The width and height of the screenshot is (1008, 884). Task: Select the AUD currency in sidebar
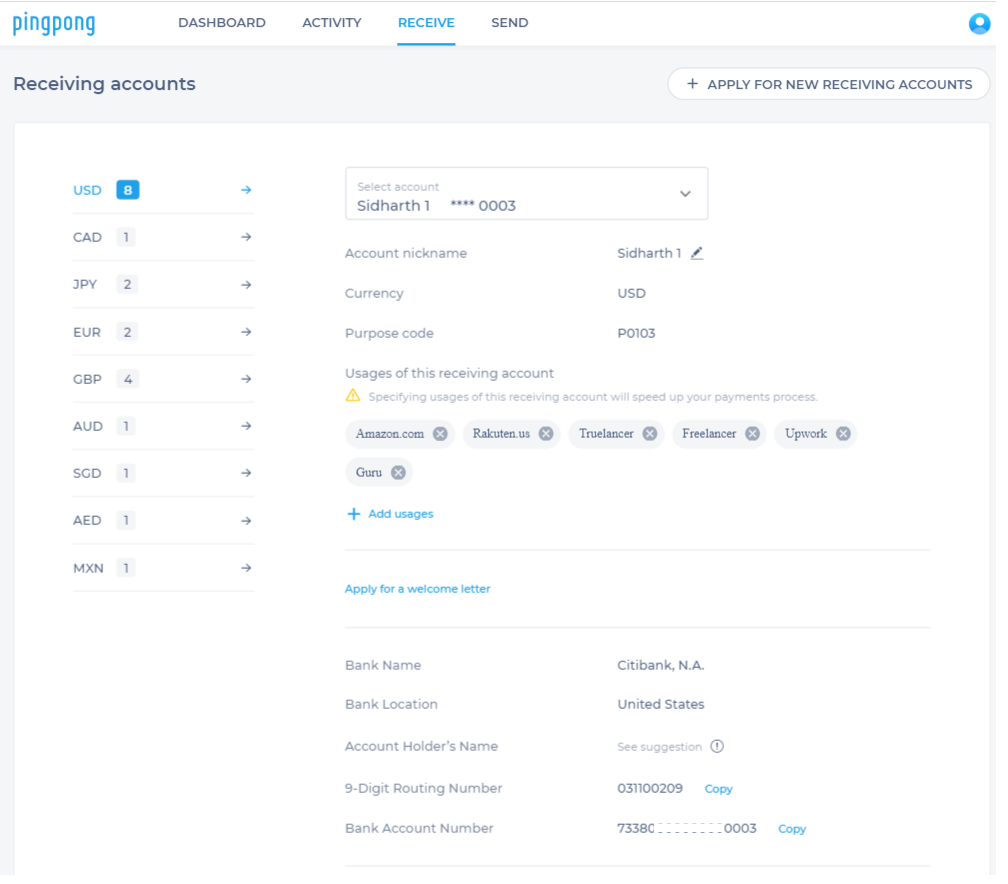(x=163, y=426)
